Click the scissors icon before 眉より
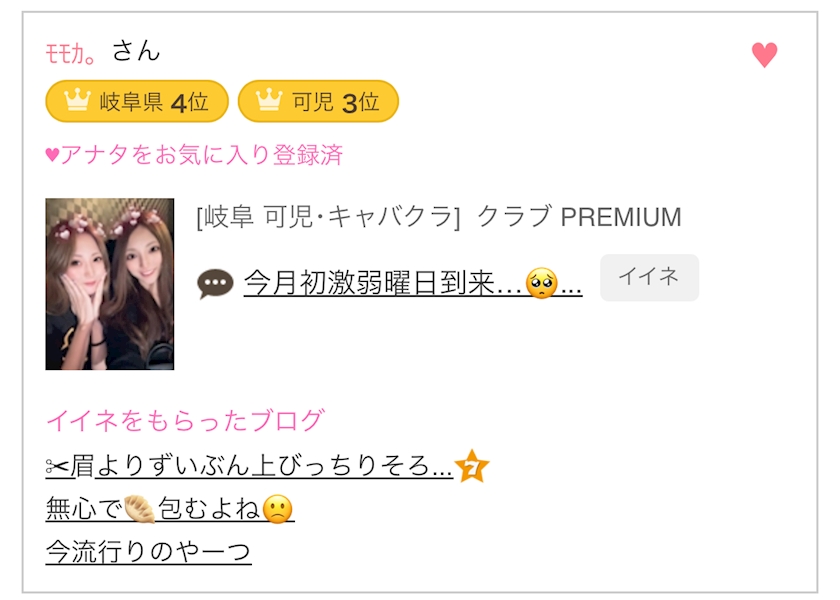This screenshot has height=600, width=840. (x=60, y=466)
